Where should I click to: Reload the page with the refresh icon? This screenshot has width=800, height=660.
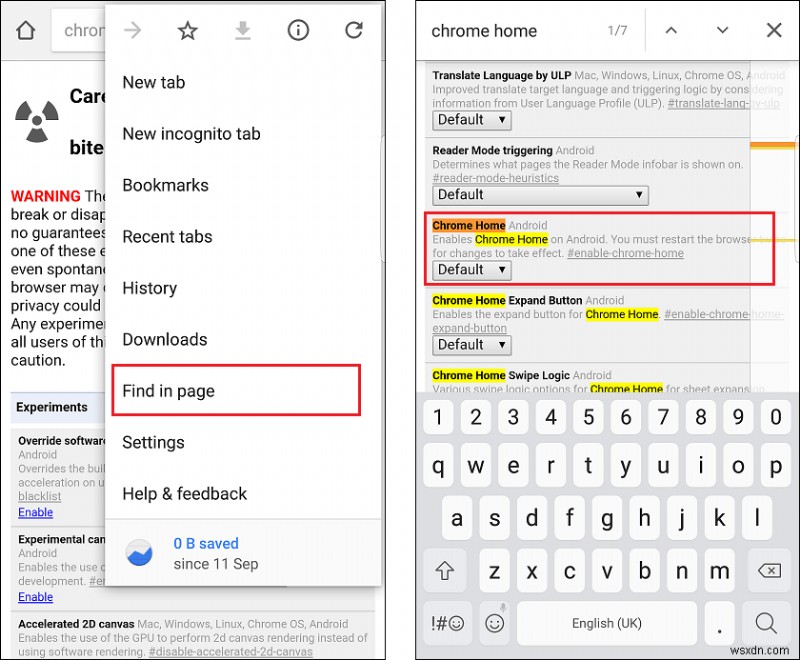tap(353, 31)
